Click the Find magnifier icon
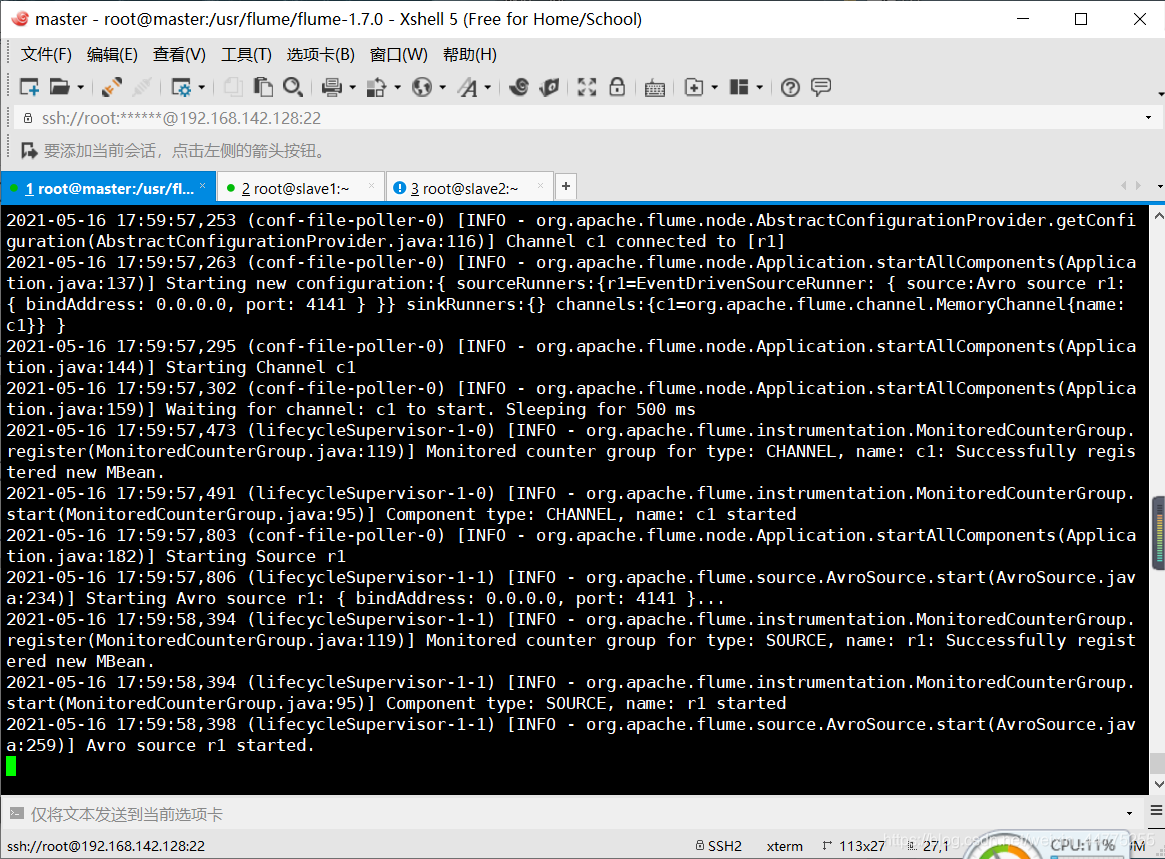 click(293, 88)
